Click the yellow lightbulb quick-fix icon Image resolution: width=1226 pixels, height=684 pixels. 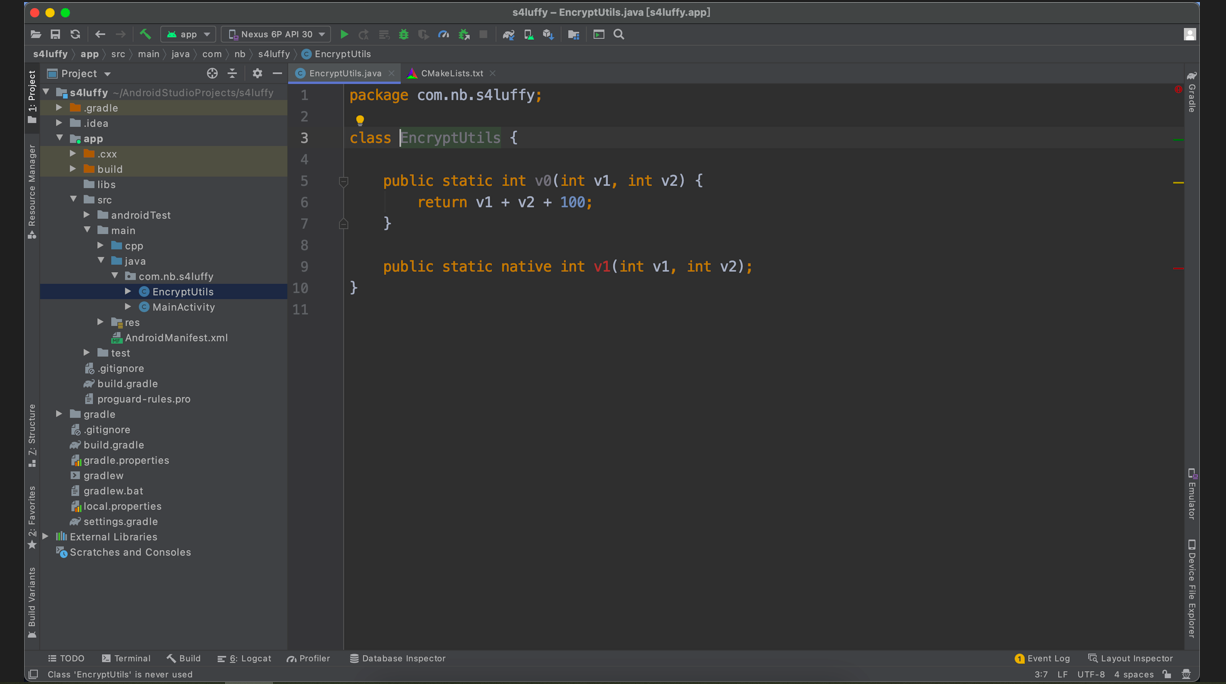(360, 120)
